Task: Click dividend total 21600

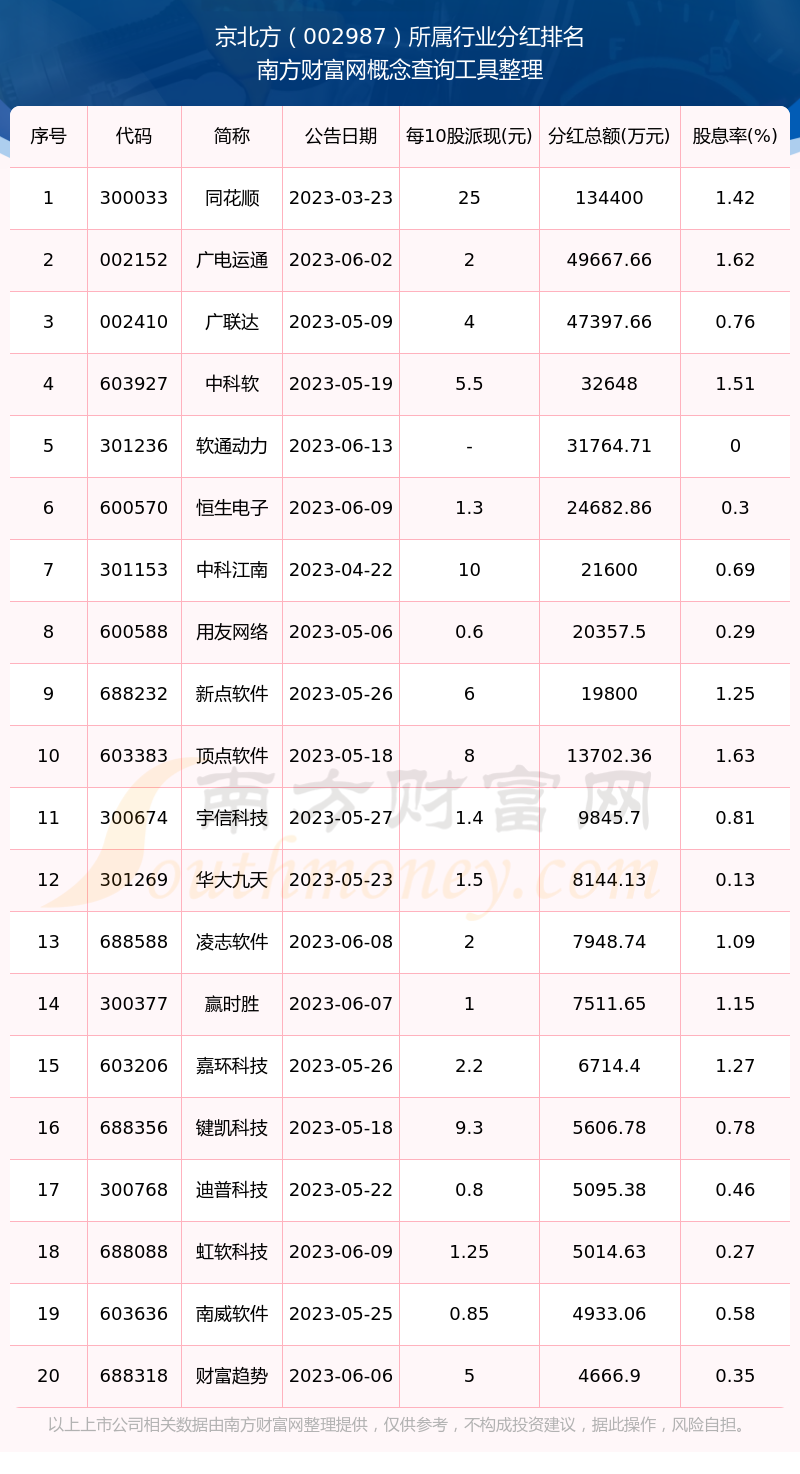Action: (x=609, y=570)
